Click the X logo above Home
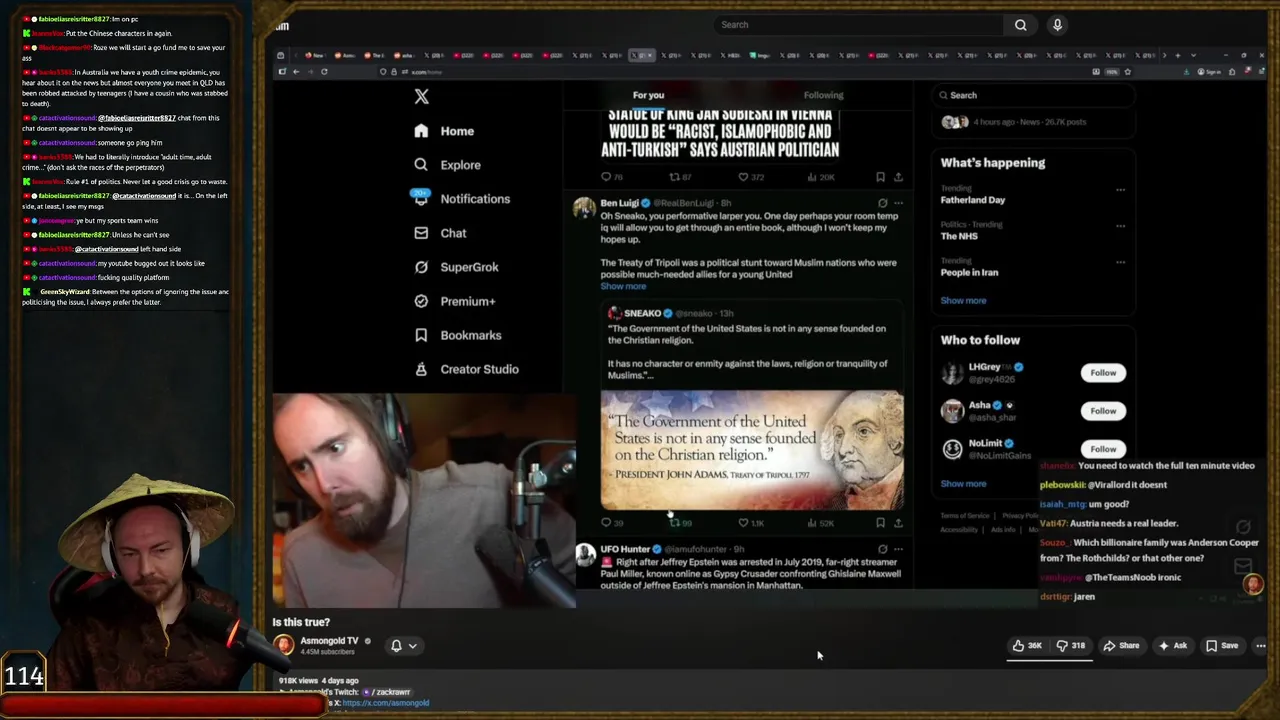 421,97
